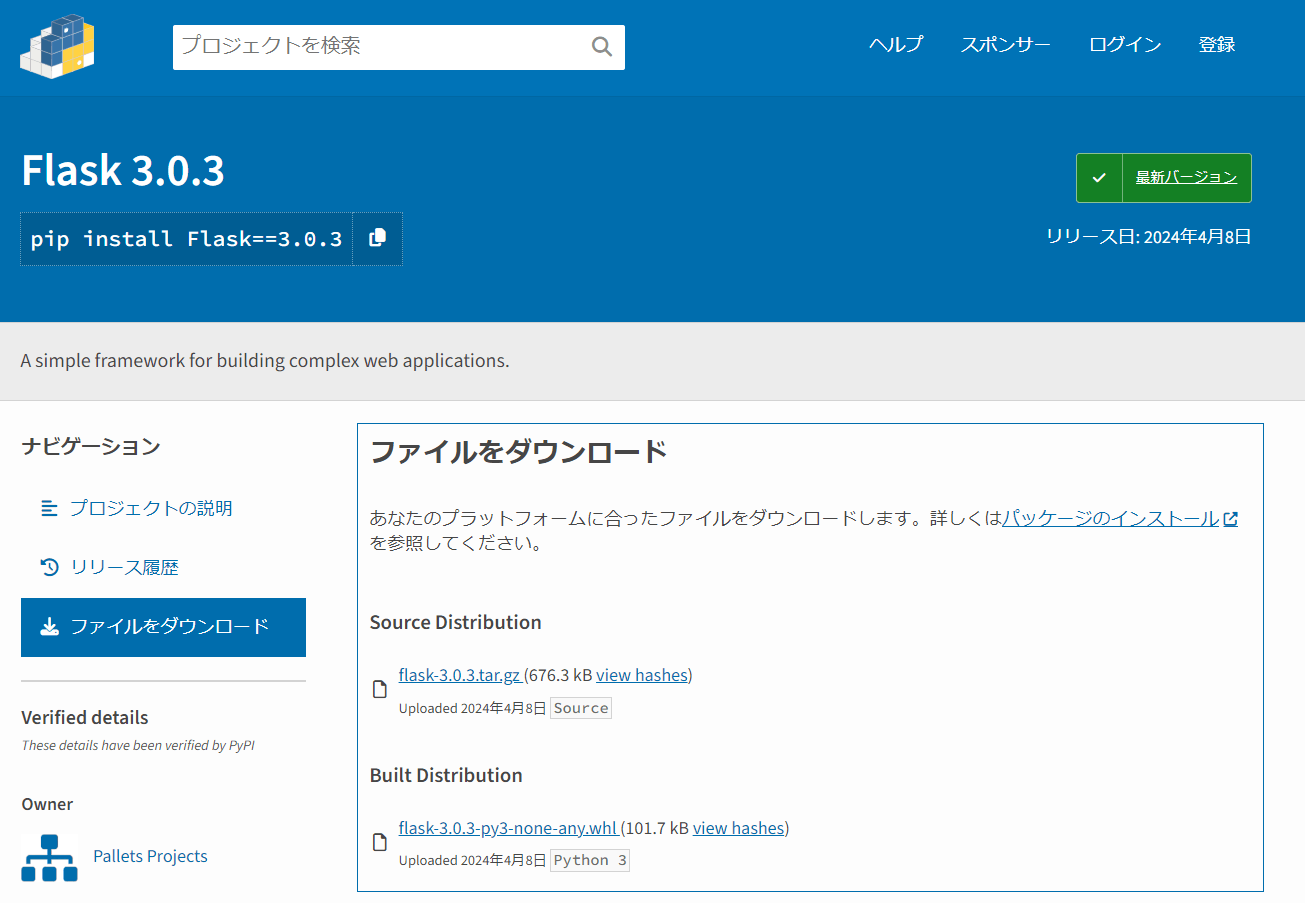The width and height of the screenshot is (1305, 903).
Task: Click the checkmark icon on latest version button
Action: pyautogui.click(x=1100, y=178)
